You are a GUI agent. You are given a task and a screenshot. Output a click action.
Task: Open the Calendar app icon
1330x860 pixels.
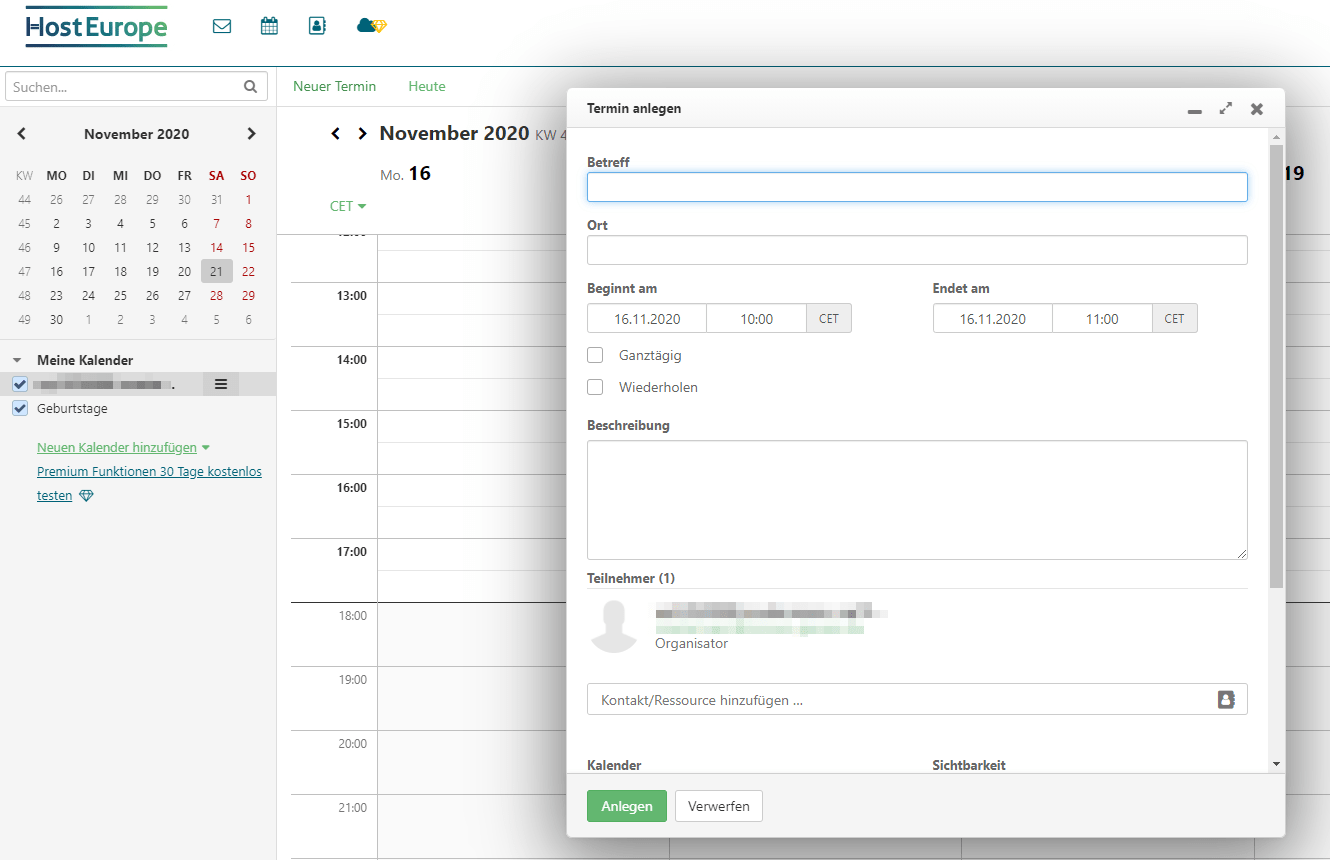(x=269, y=26)
